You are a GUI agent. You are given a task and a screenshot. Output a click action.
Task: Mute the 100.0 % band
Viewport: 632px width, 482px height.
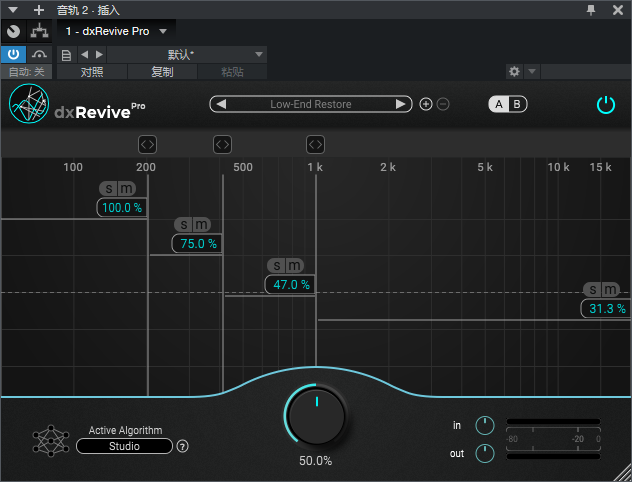coord(127,188)
